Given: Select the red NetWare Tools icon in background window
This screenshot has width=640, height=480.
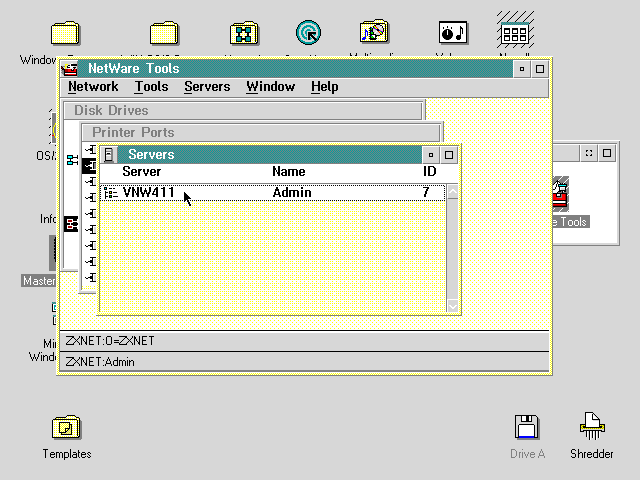Looking at the screenshot, I should 560,195.
